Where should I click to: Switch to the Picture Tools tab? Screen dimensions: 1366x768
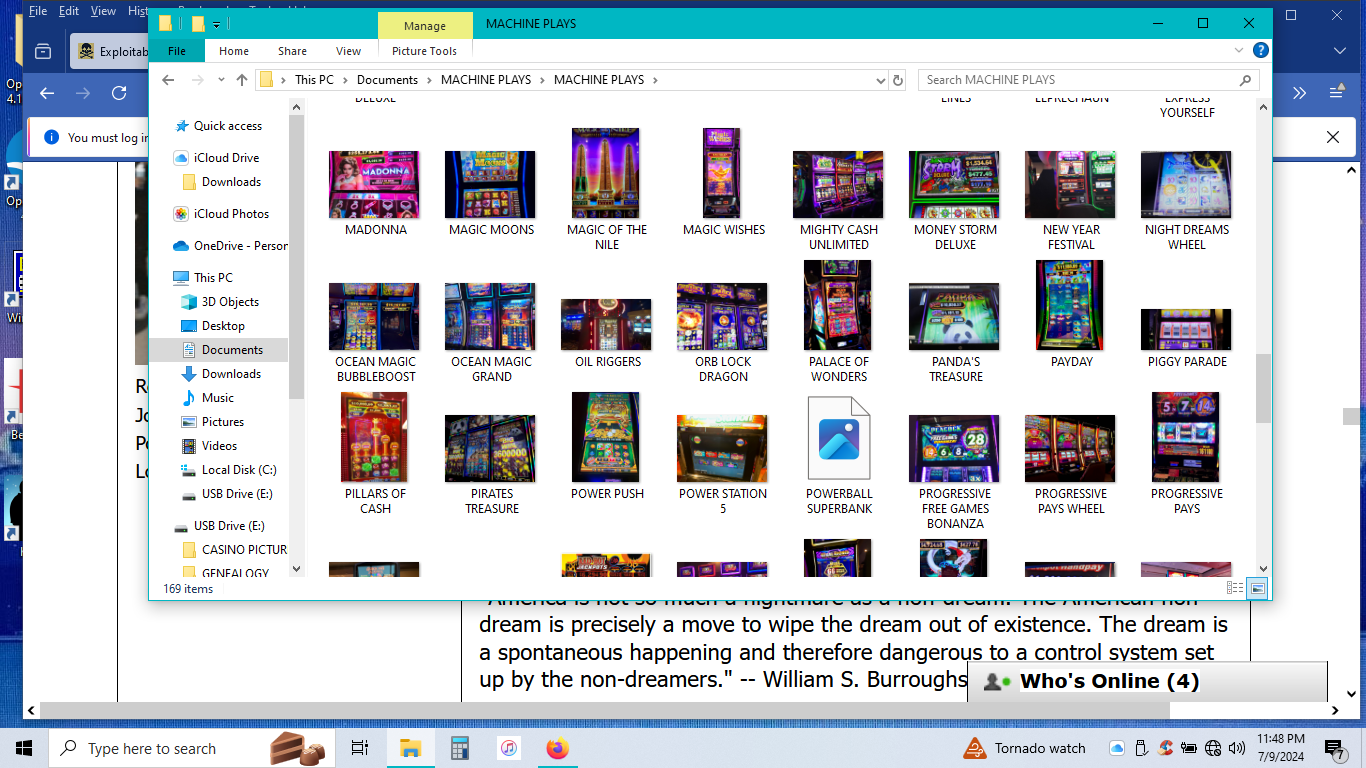click(424, 51)
